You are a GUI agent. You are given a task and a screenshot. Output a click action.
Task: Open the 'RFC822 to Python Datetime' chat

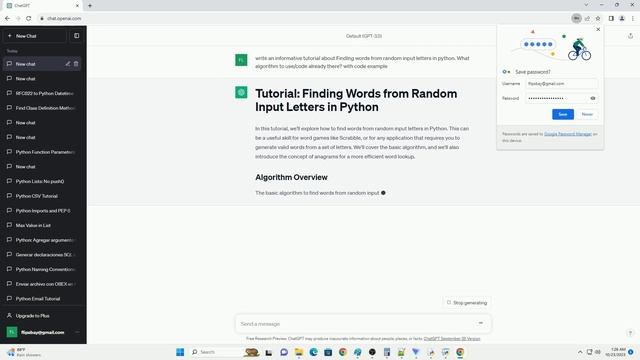[x=42, y=93]
